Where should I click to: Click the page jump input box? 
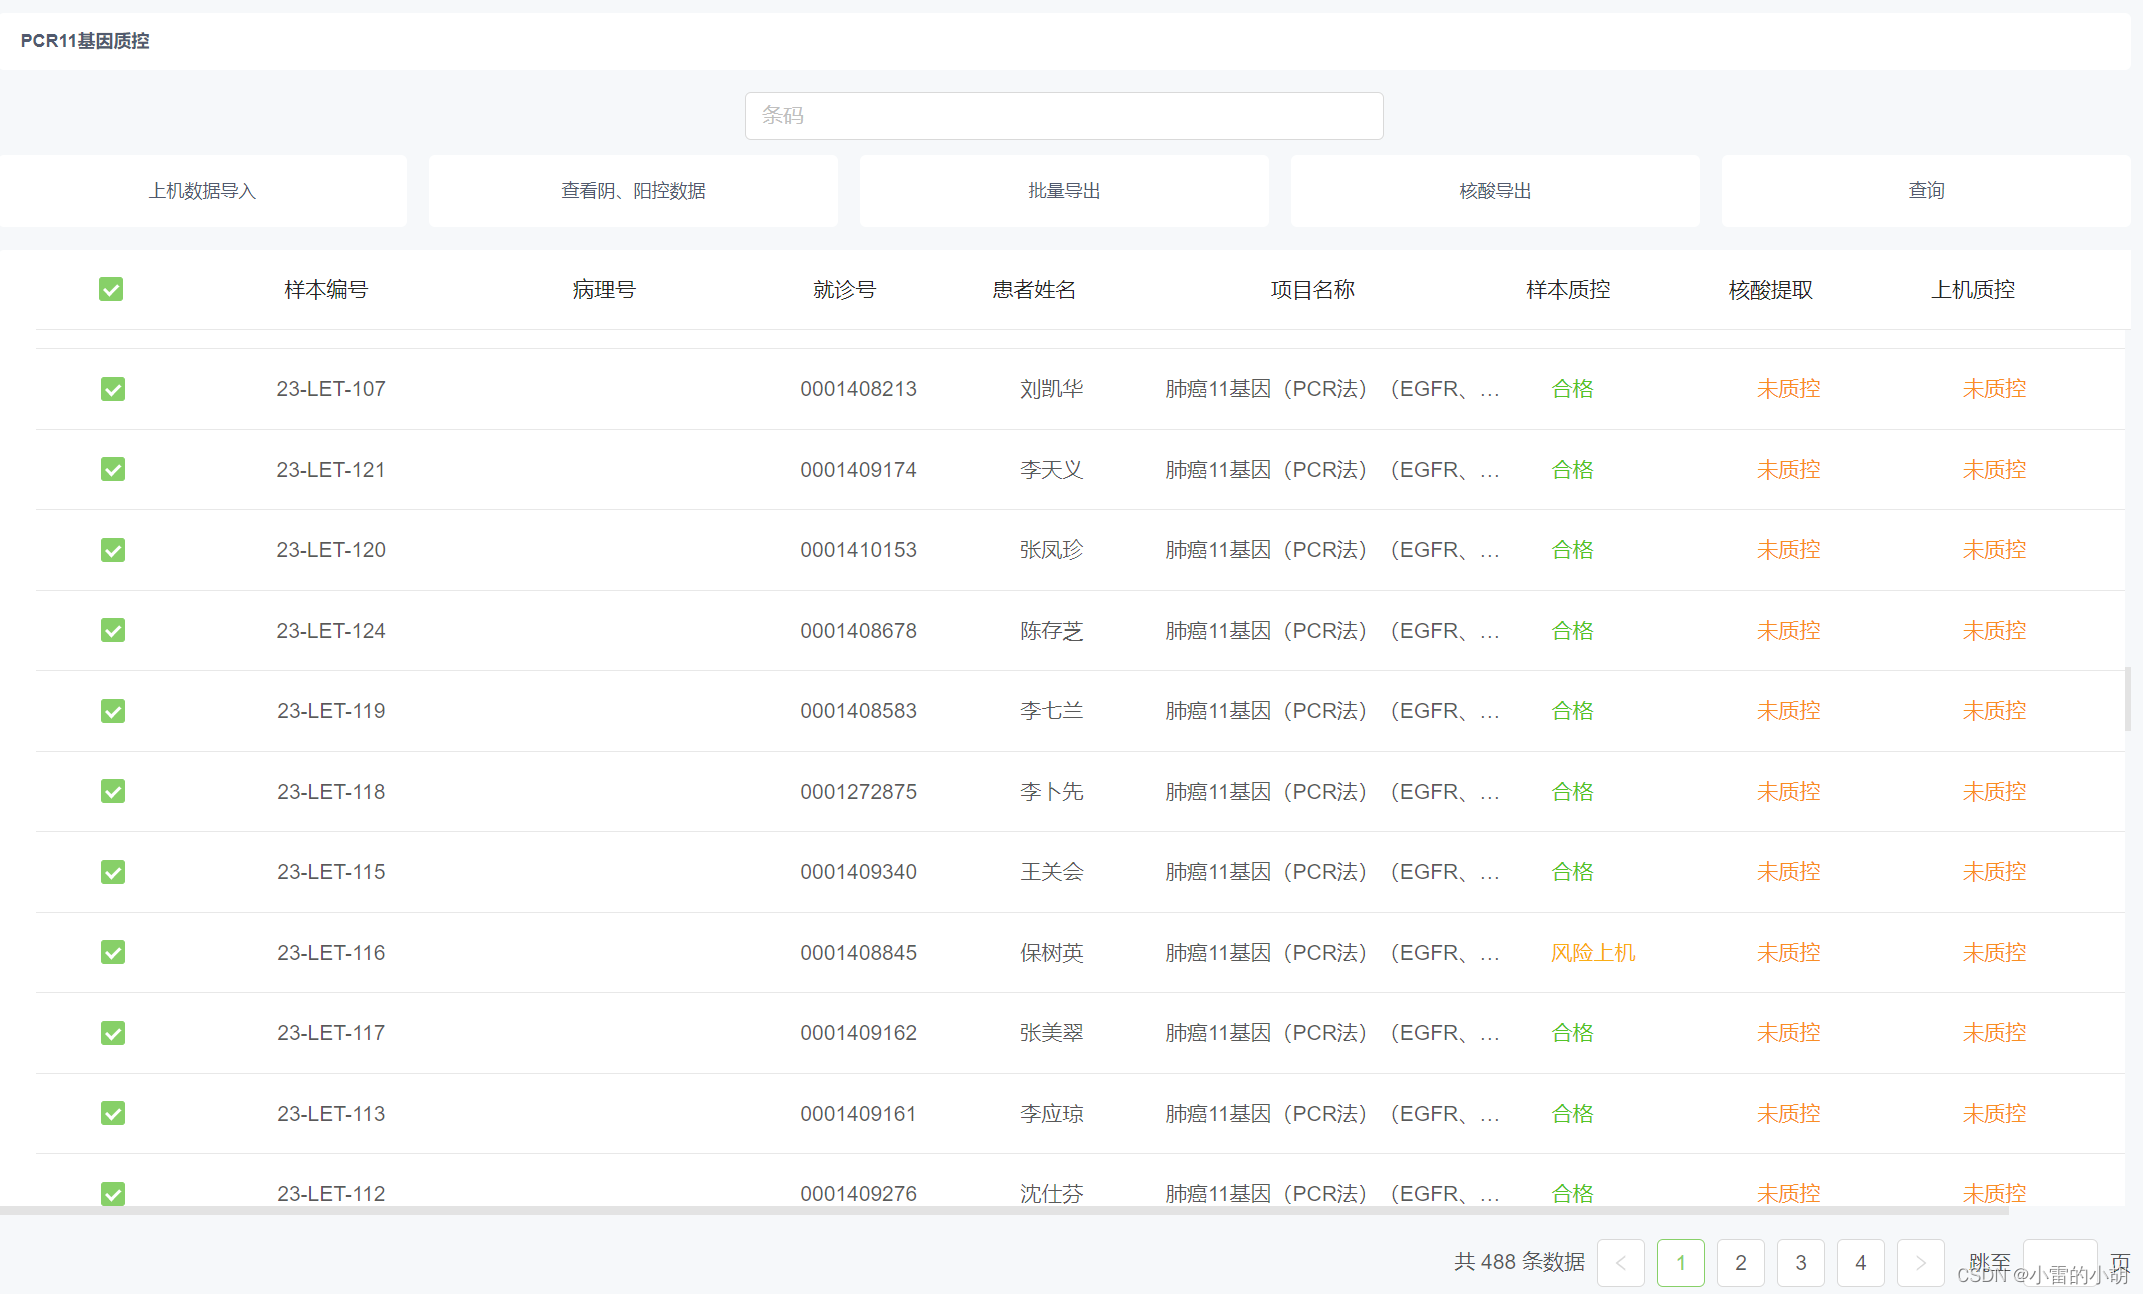pyautogui.click(x=2059, y=1258)
